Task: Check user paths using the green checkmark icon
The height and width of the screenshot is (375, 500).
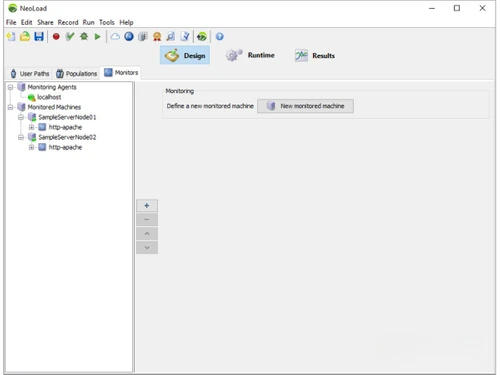Action: pos(70,36)
